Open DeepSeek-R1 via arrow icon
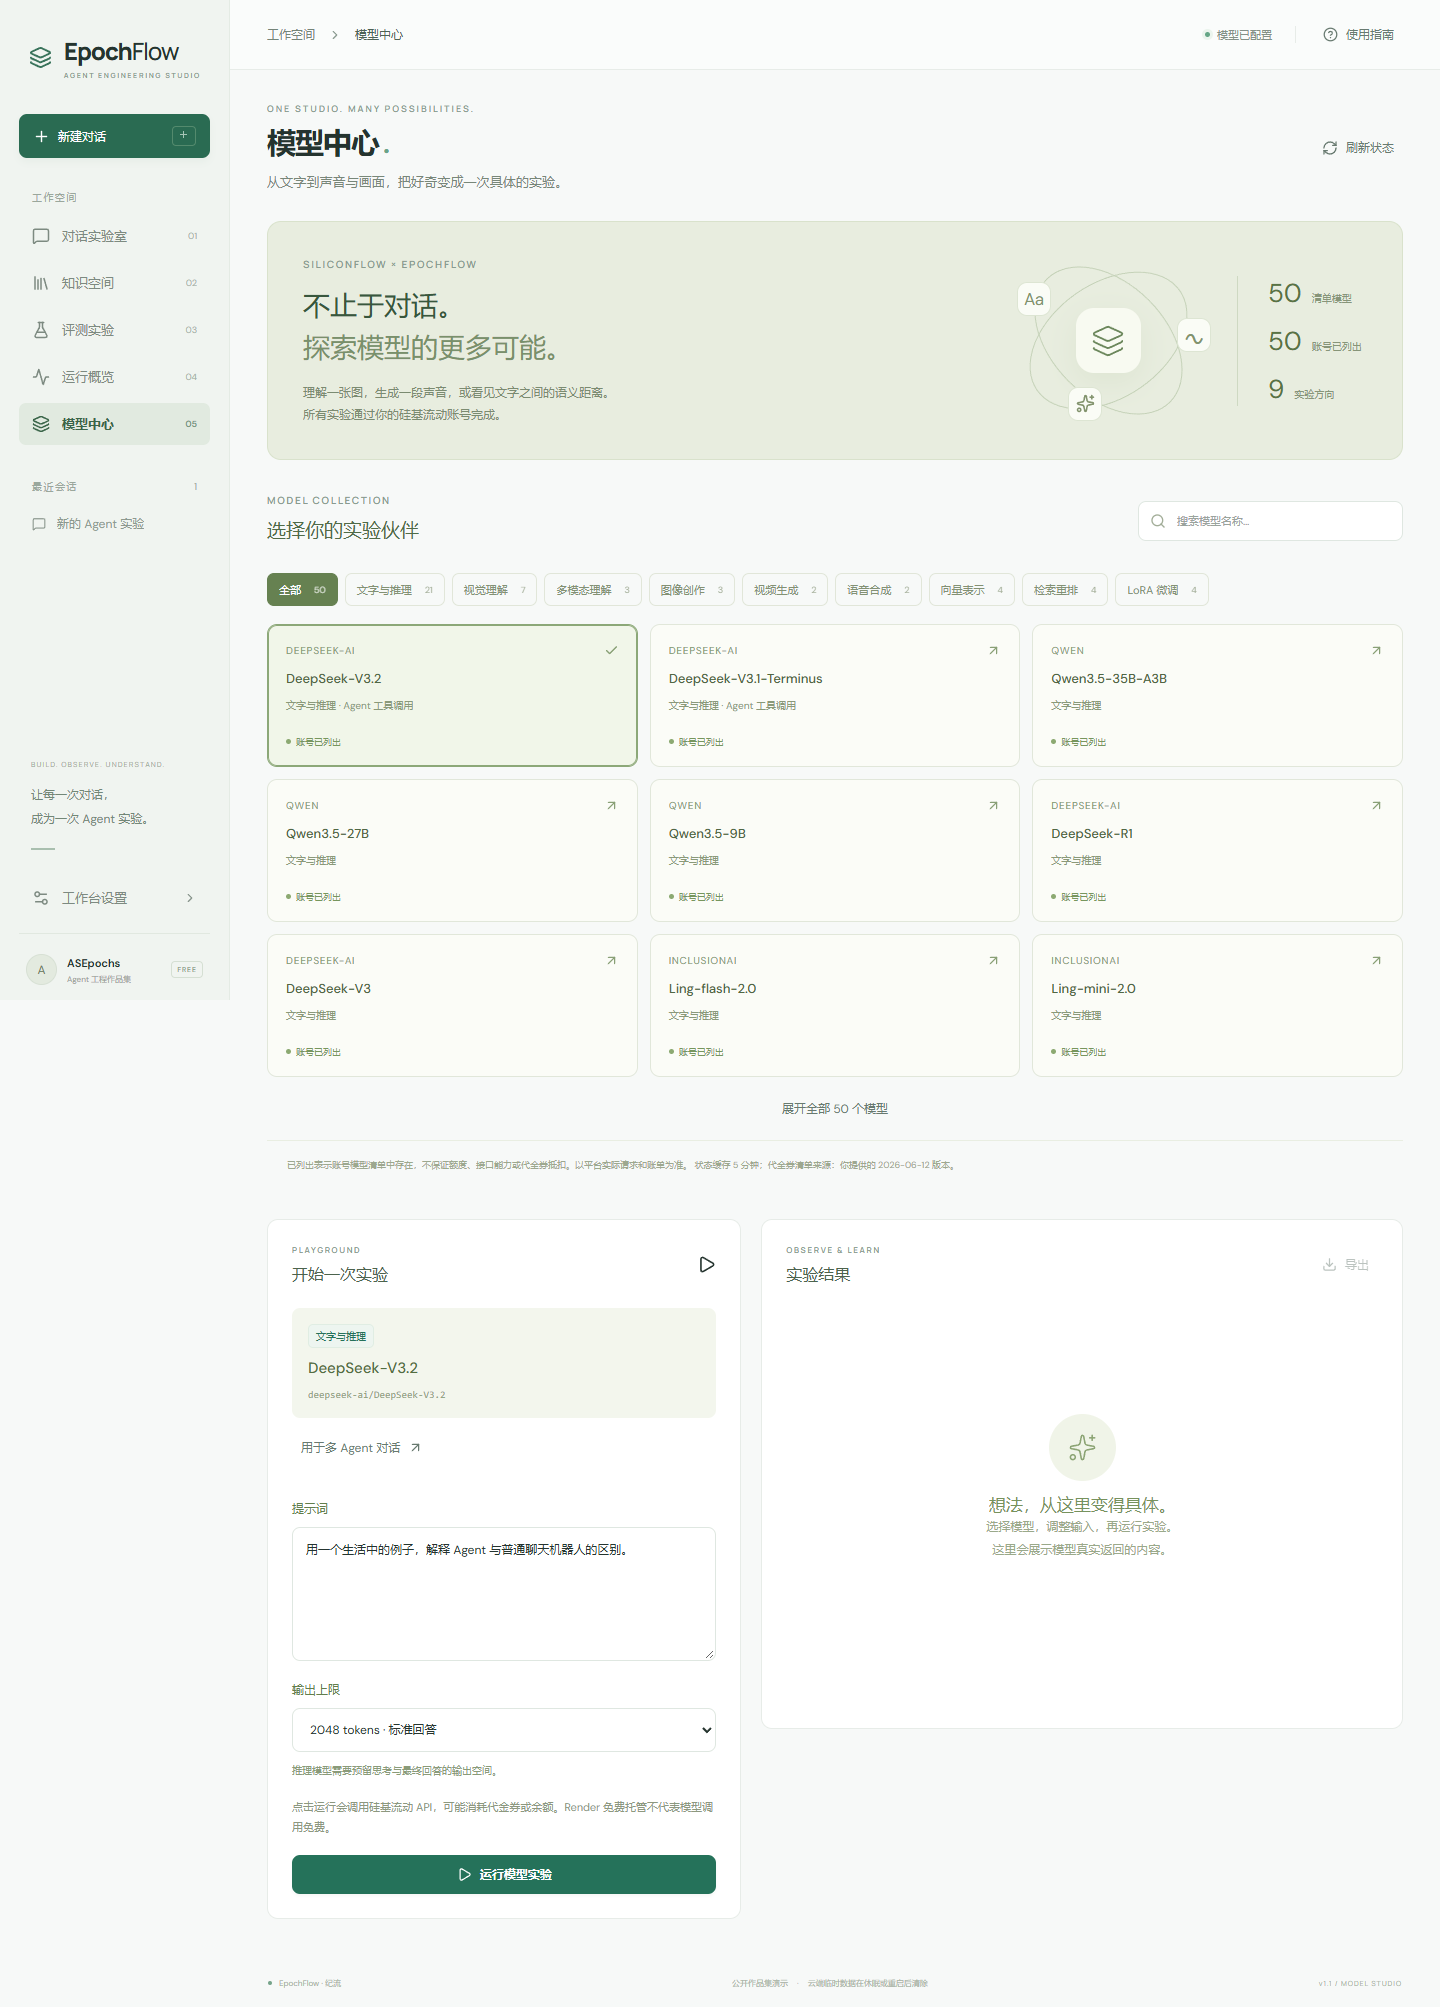Viewport: 1440px width, 2007px height. coord(1376,805)
